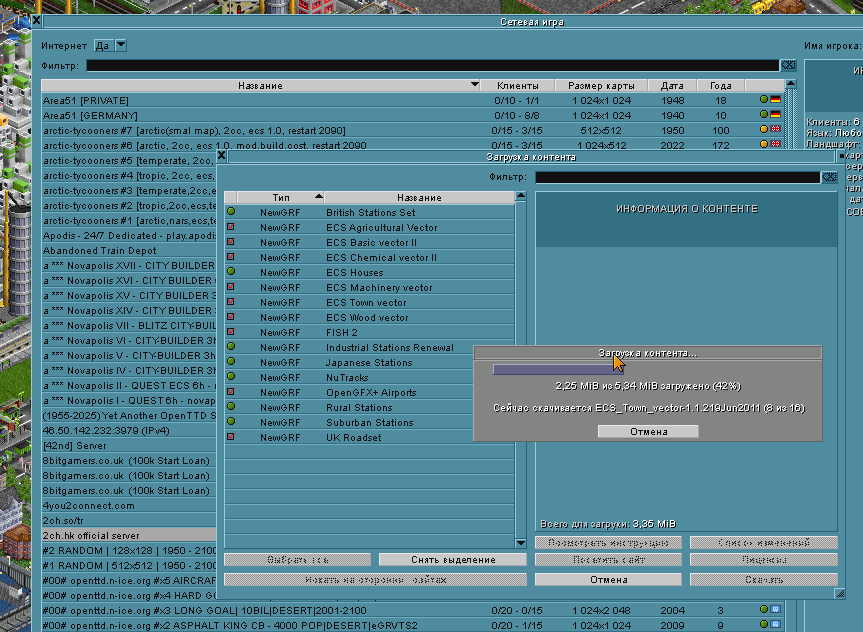Cancel download in progress popup
Viewport: 863px width, 632px height.
(x=647, y=431)
